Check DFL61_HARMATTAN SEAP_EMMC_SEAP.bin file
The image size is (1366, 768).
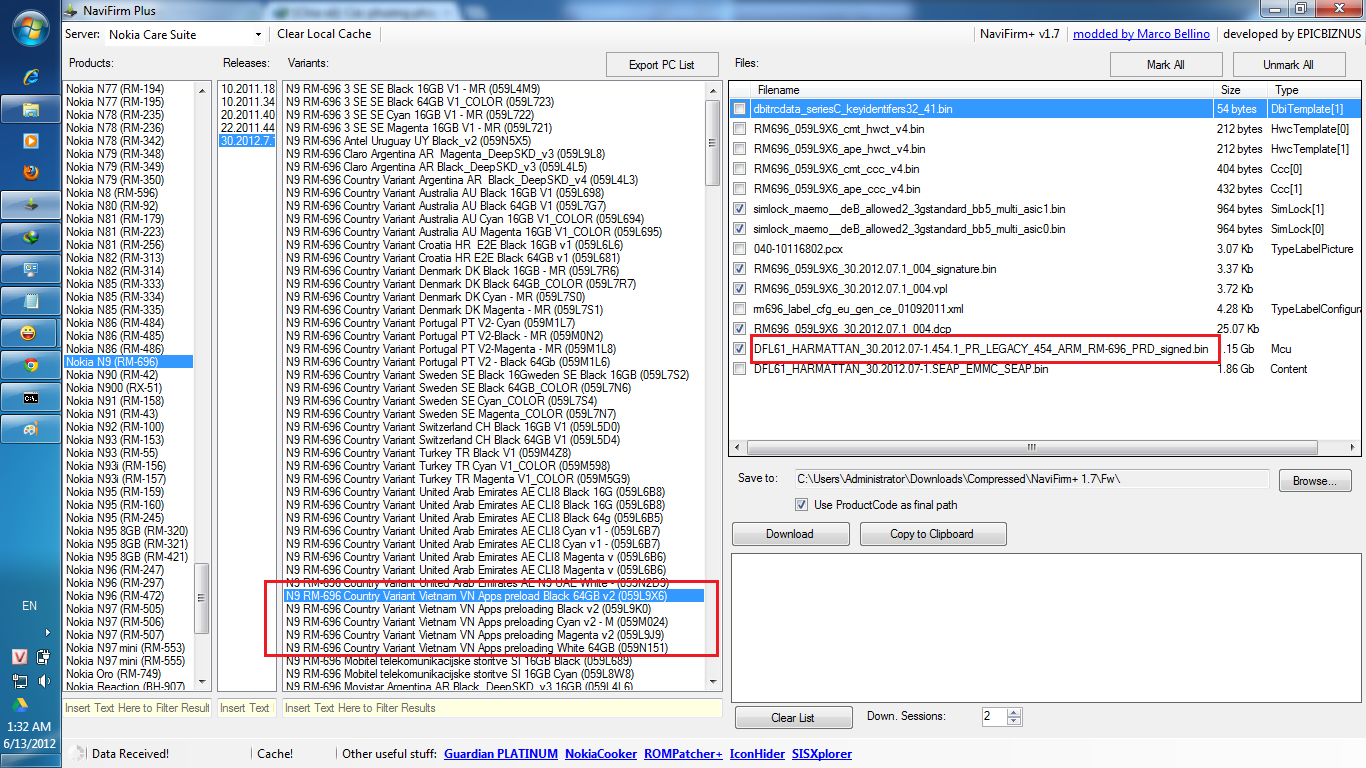[739, 368]
